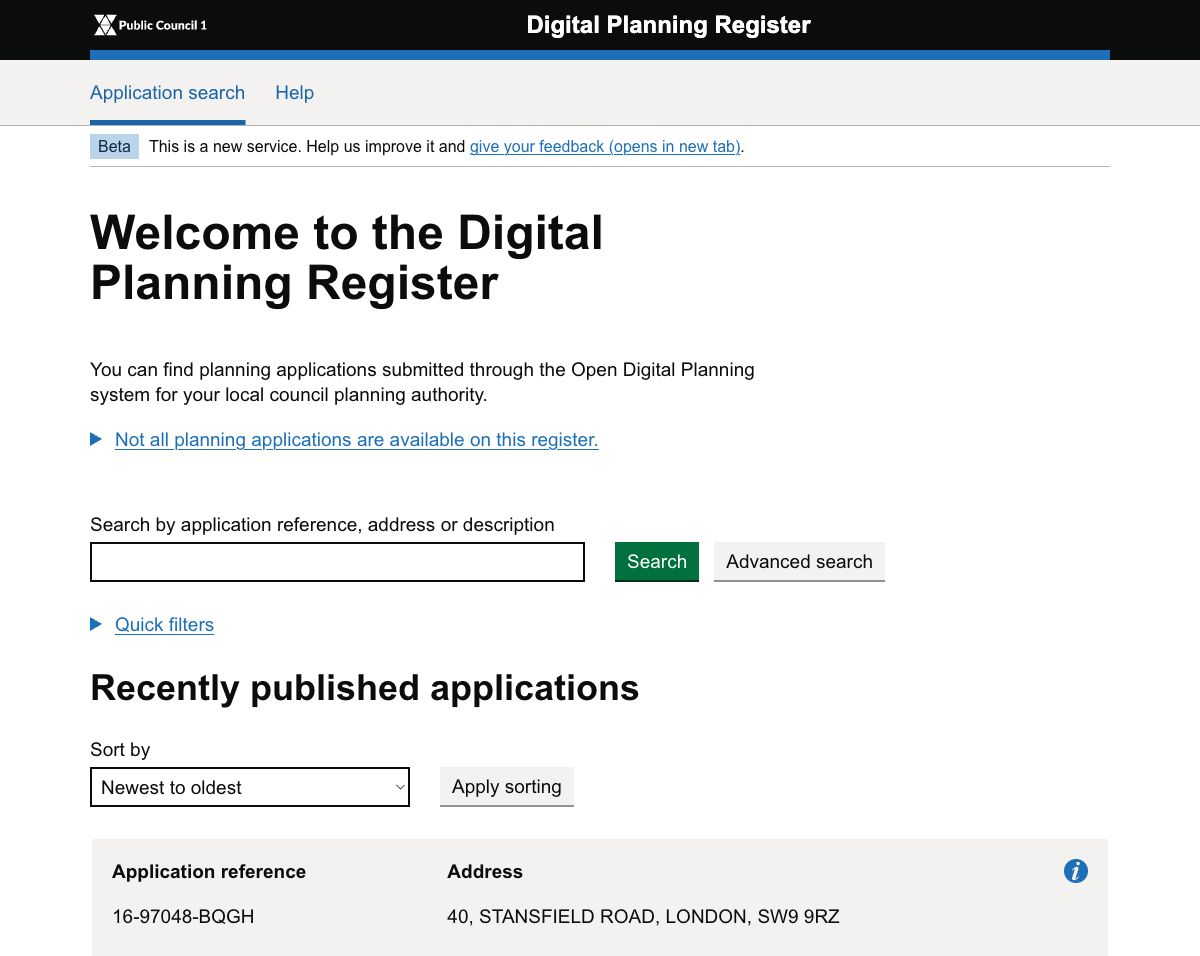The width and height of the screenshot is (1200, 956).
Task: Click the blue triangle beside Quick filters
Action: click(96, 624)
